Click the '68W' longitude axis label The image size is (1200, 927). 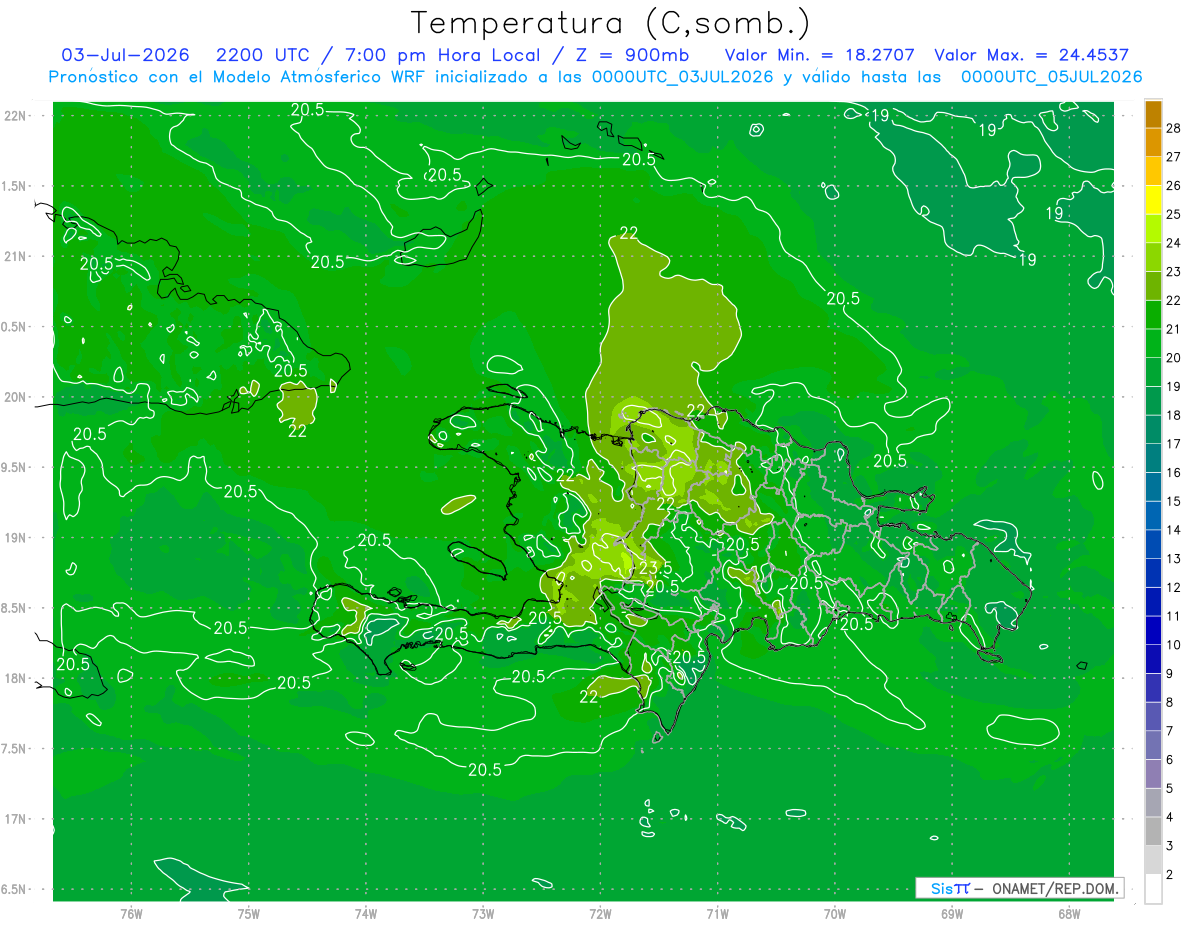pos(1069,914)
